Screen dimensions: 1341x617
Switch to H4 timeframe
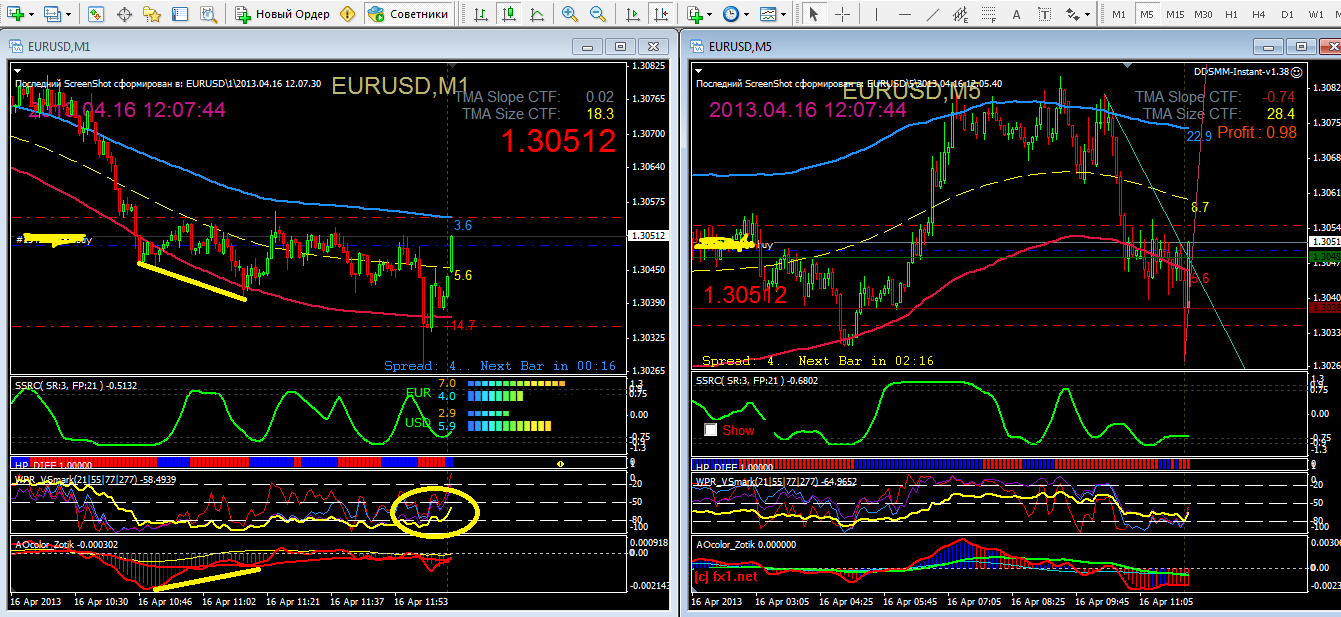[x=1258, y=14]
